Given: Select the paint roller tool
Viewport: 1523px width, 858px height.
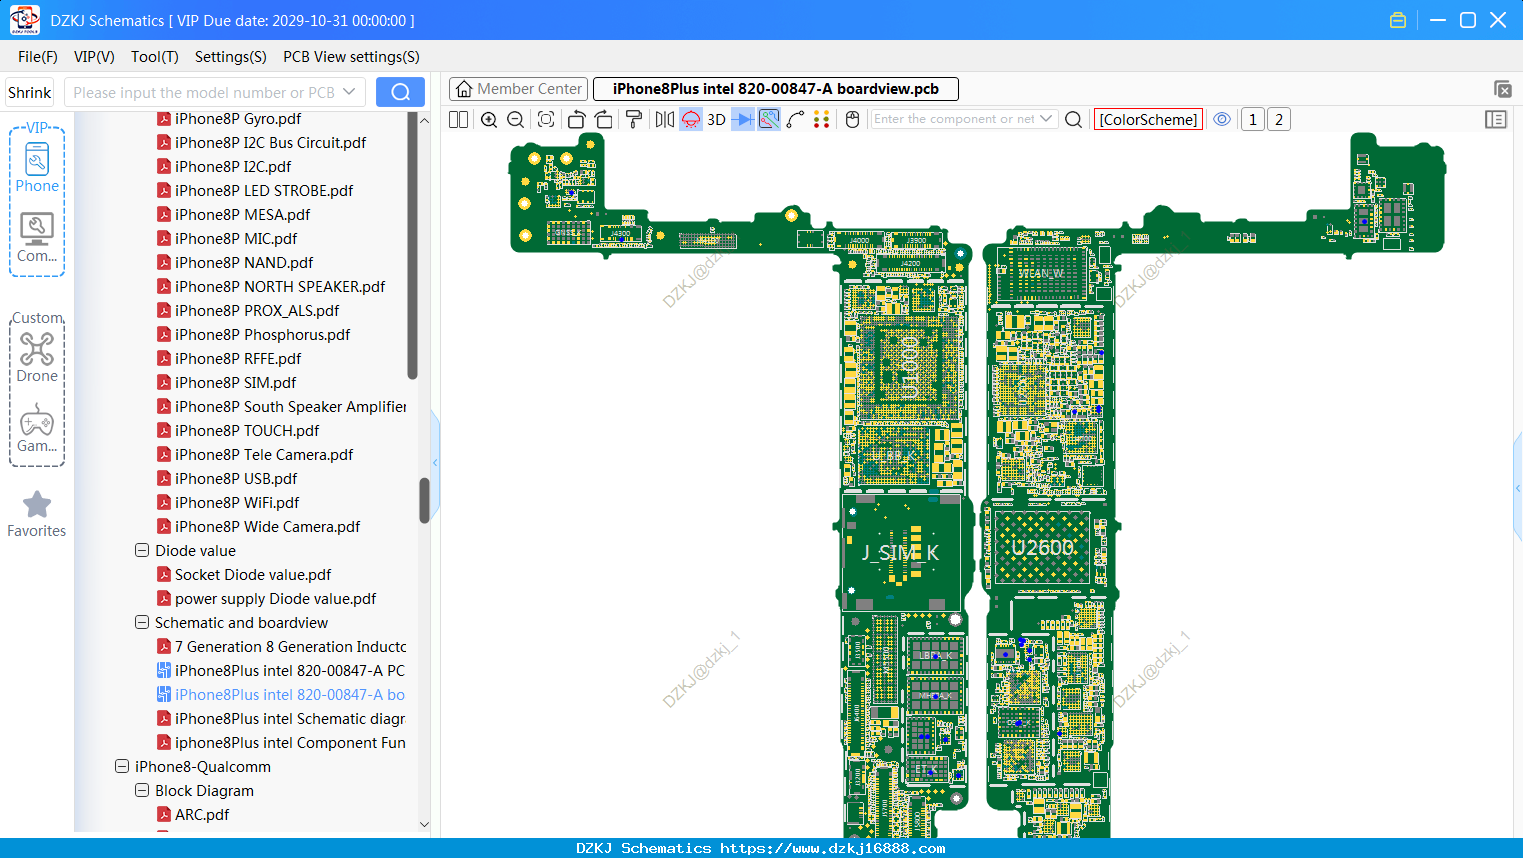Looking at the screenshot, I should tap(633, 120).
